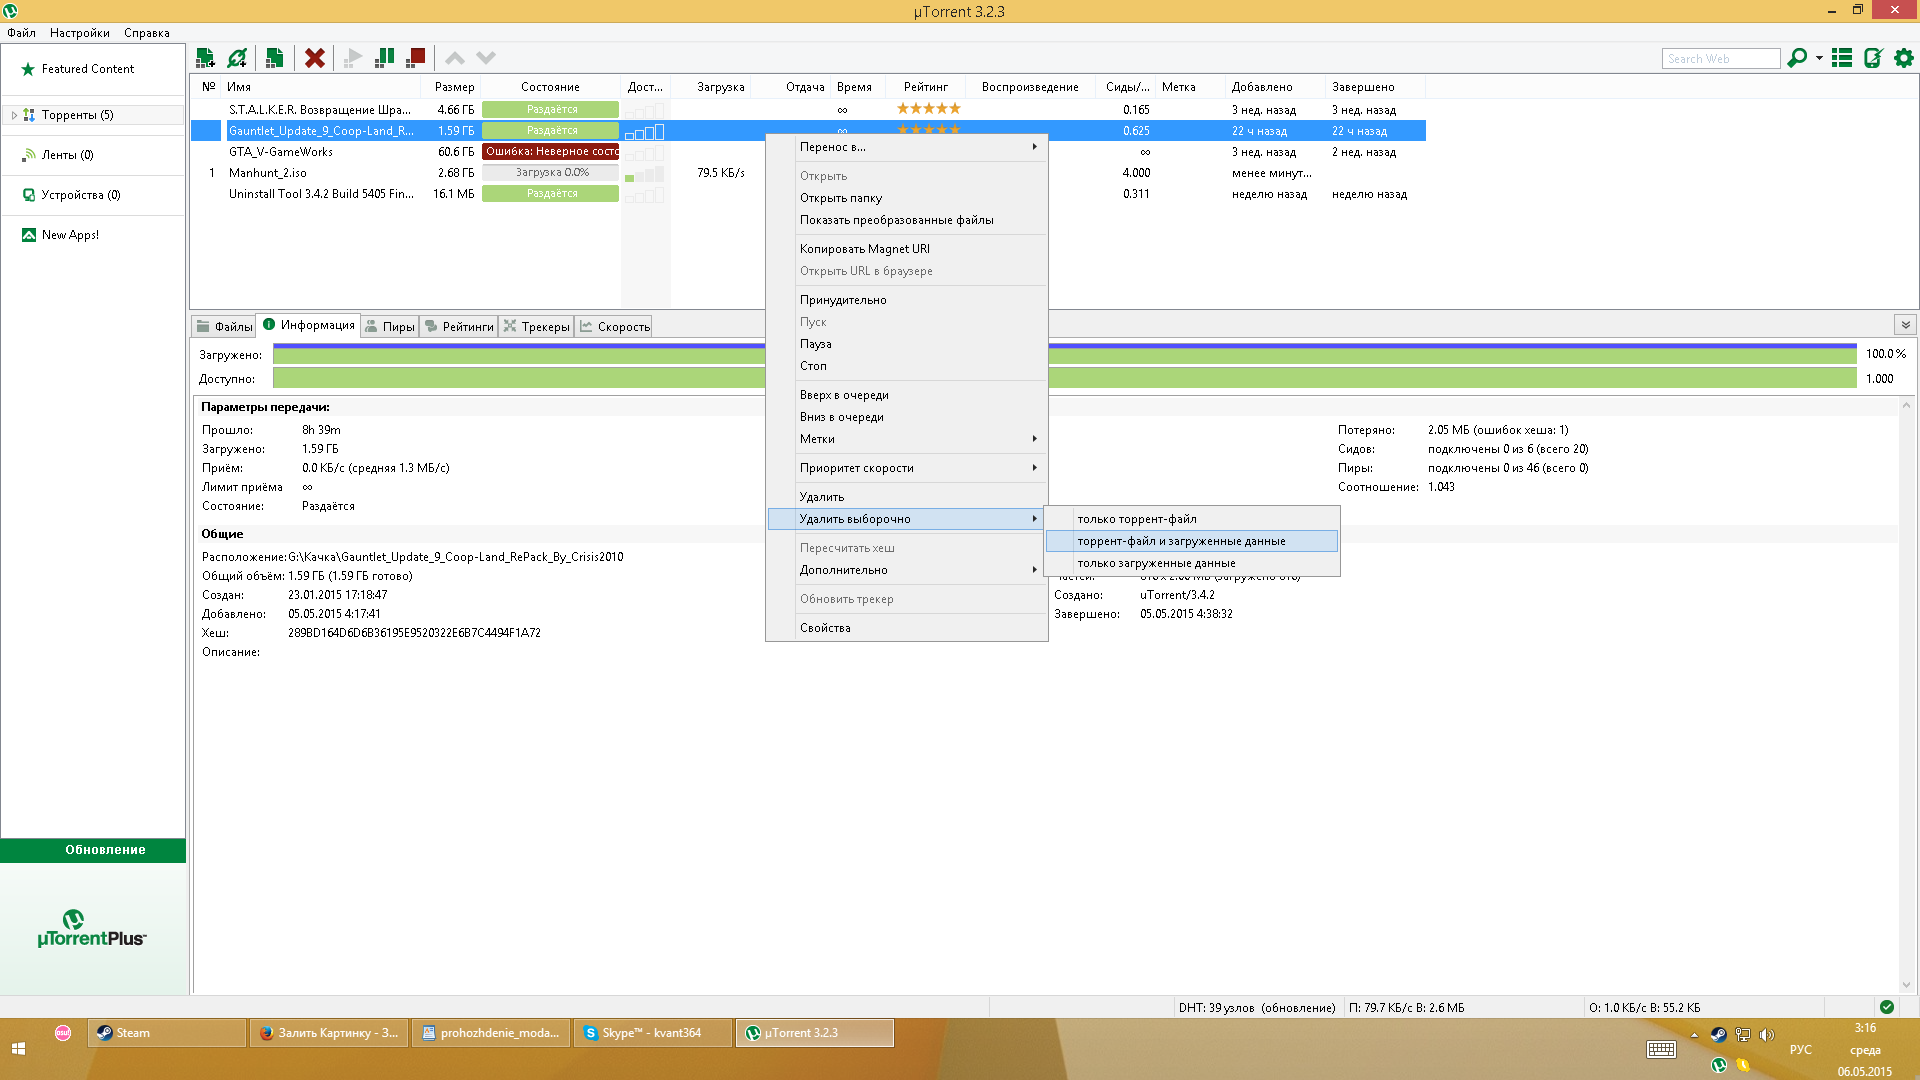Open Skype window from taskbar
Image resolution: width=1920 pixels, height=1080 pixels.
[x=655, y=1033]
